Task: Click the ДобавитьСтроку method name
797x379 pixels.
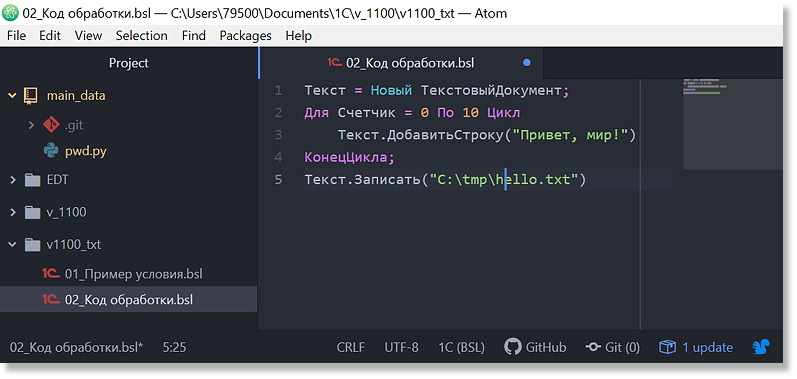Action: [x=445, y=135]
